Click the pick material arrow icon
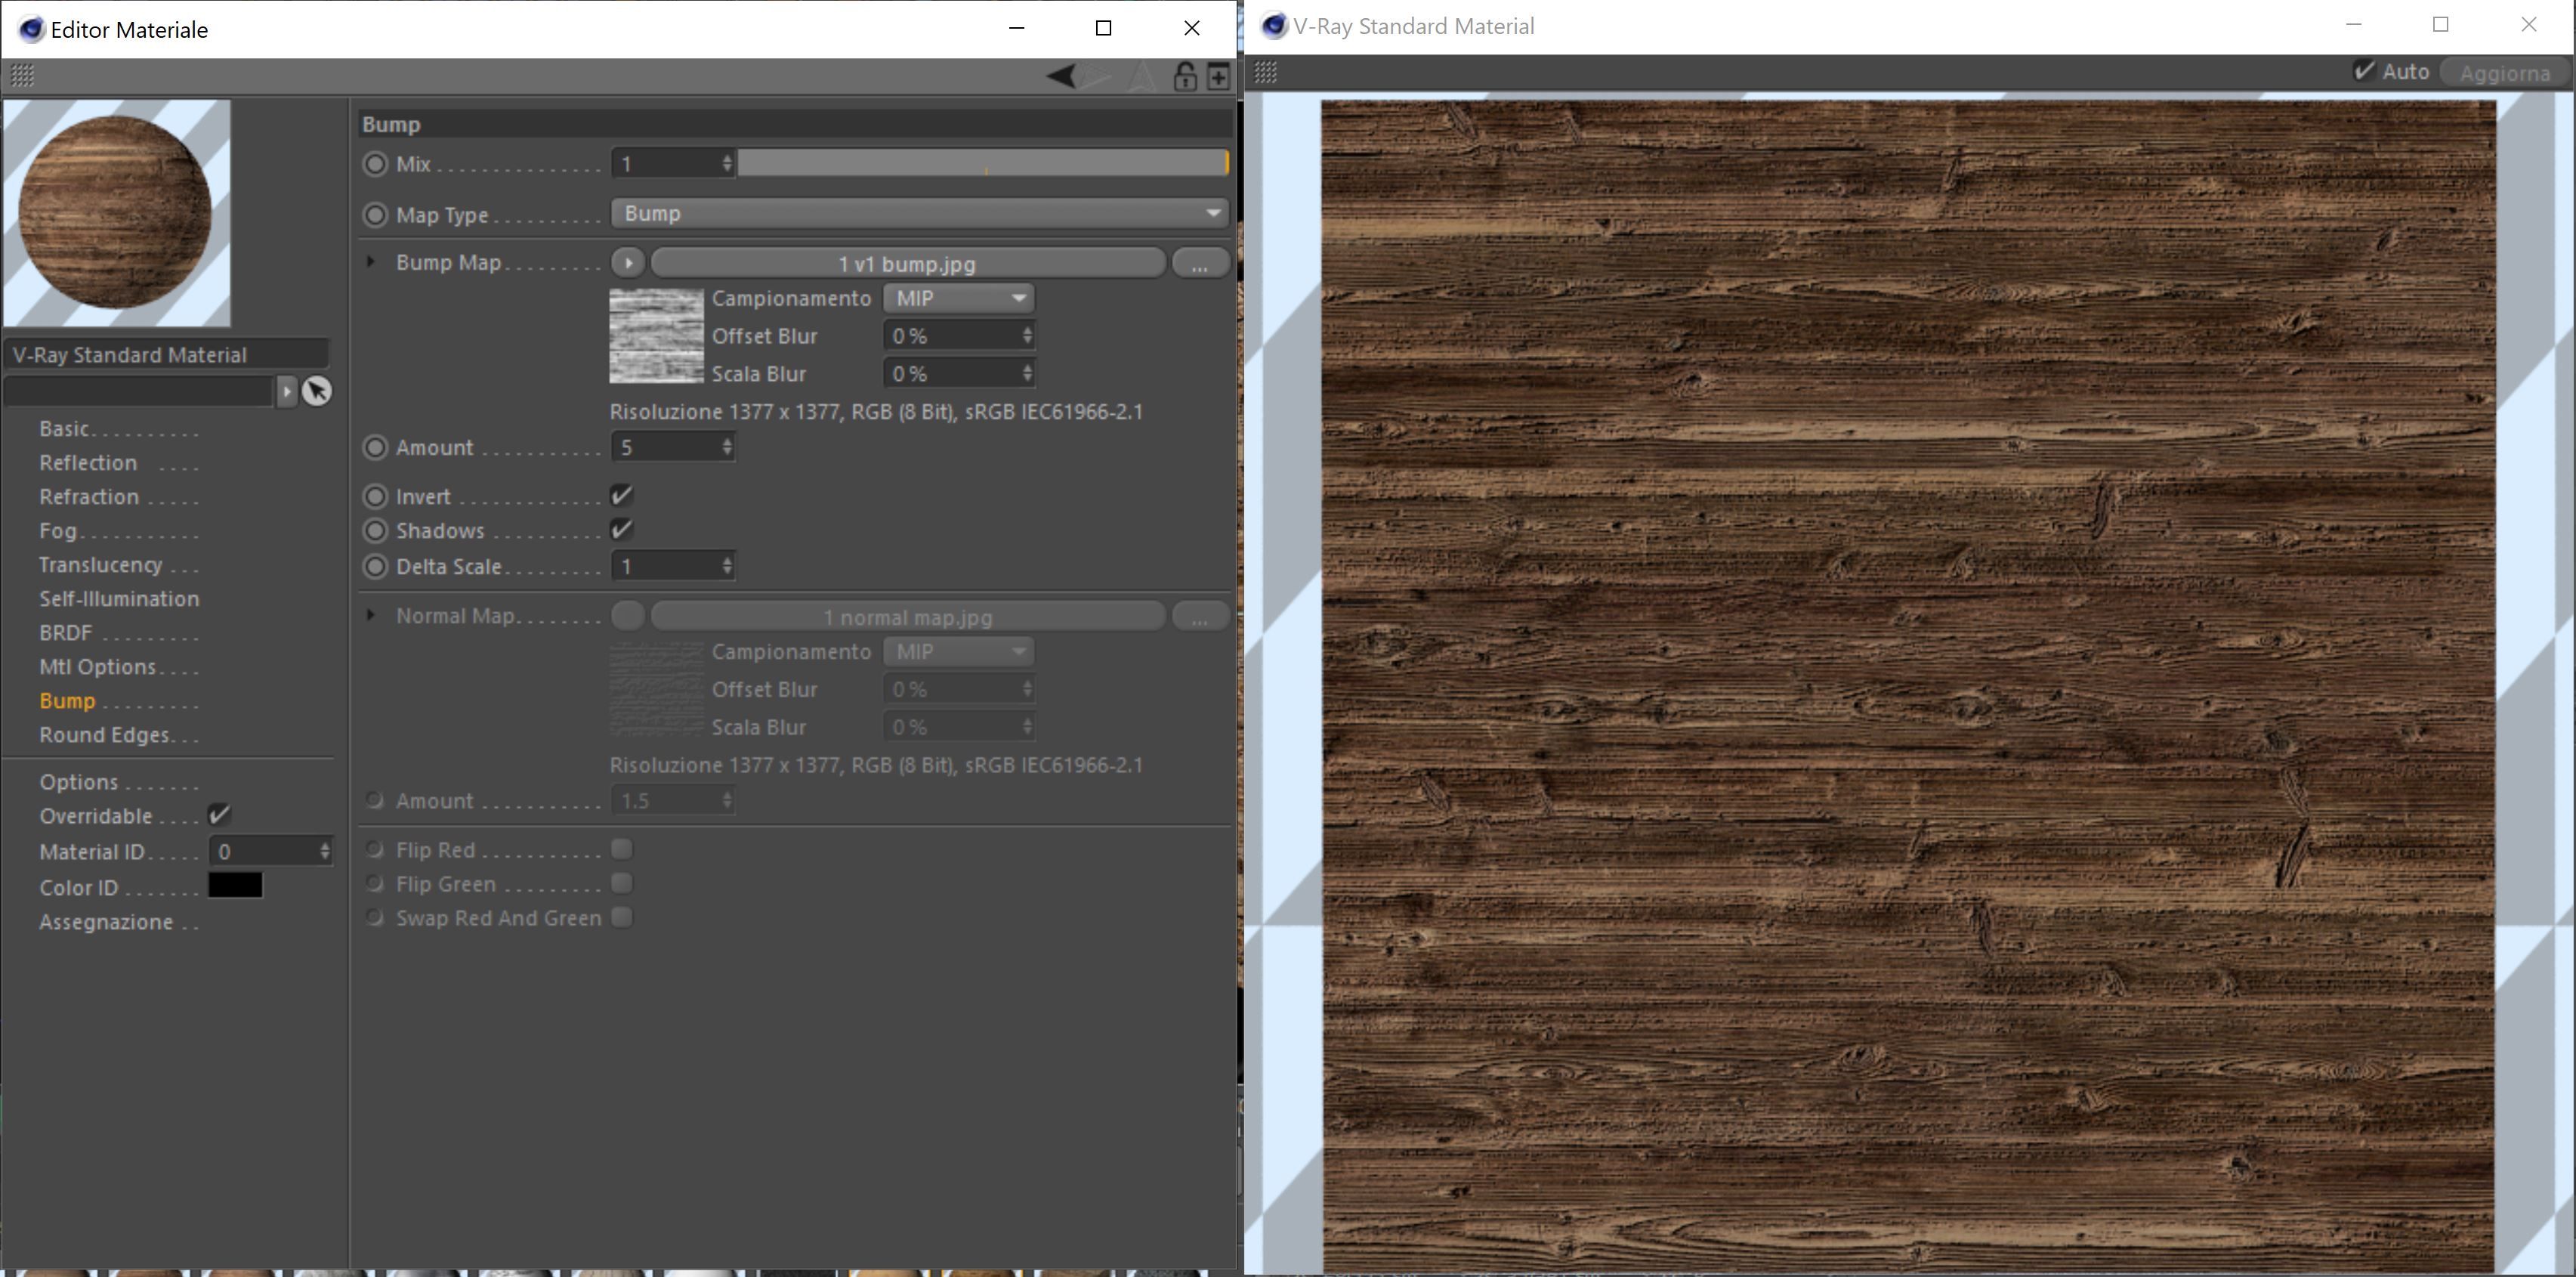Screen dimensions: 2576x1277 coord(317,391)
